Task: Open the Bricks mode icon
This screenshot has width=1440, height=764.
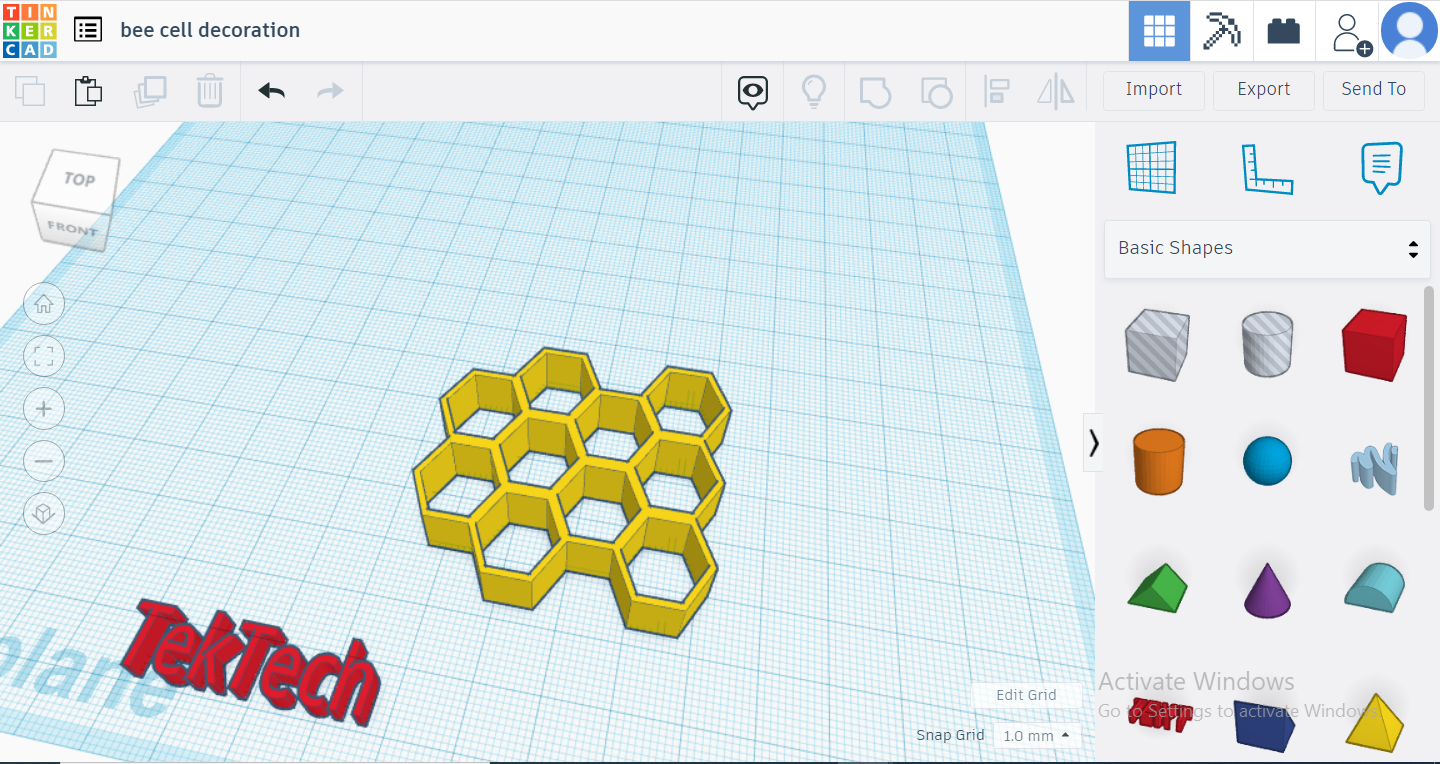Action: (1283, 31)
